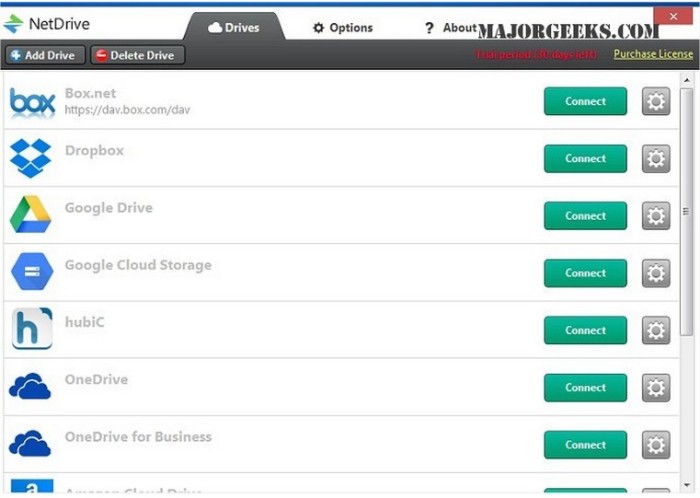
Task: Click the Google Cloud Storage hexagon icon
Action: 32,271
